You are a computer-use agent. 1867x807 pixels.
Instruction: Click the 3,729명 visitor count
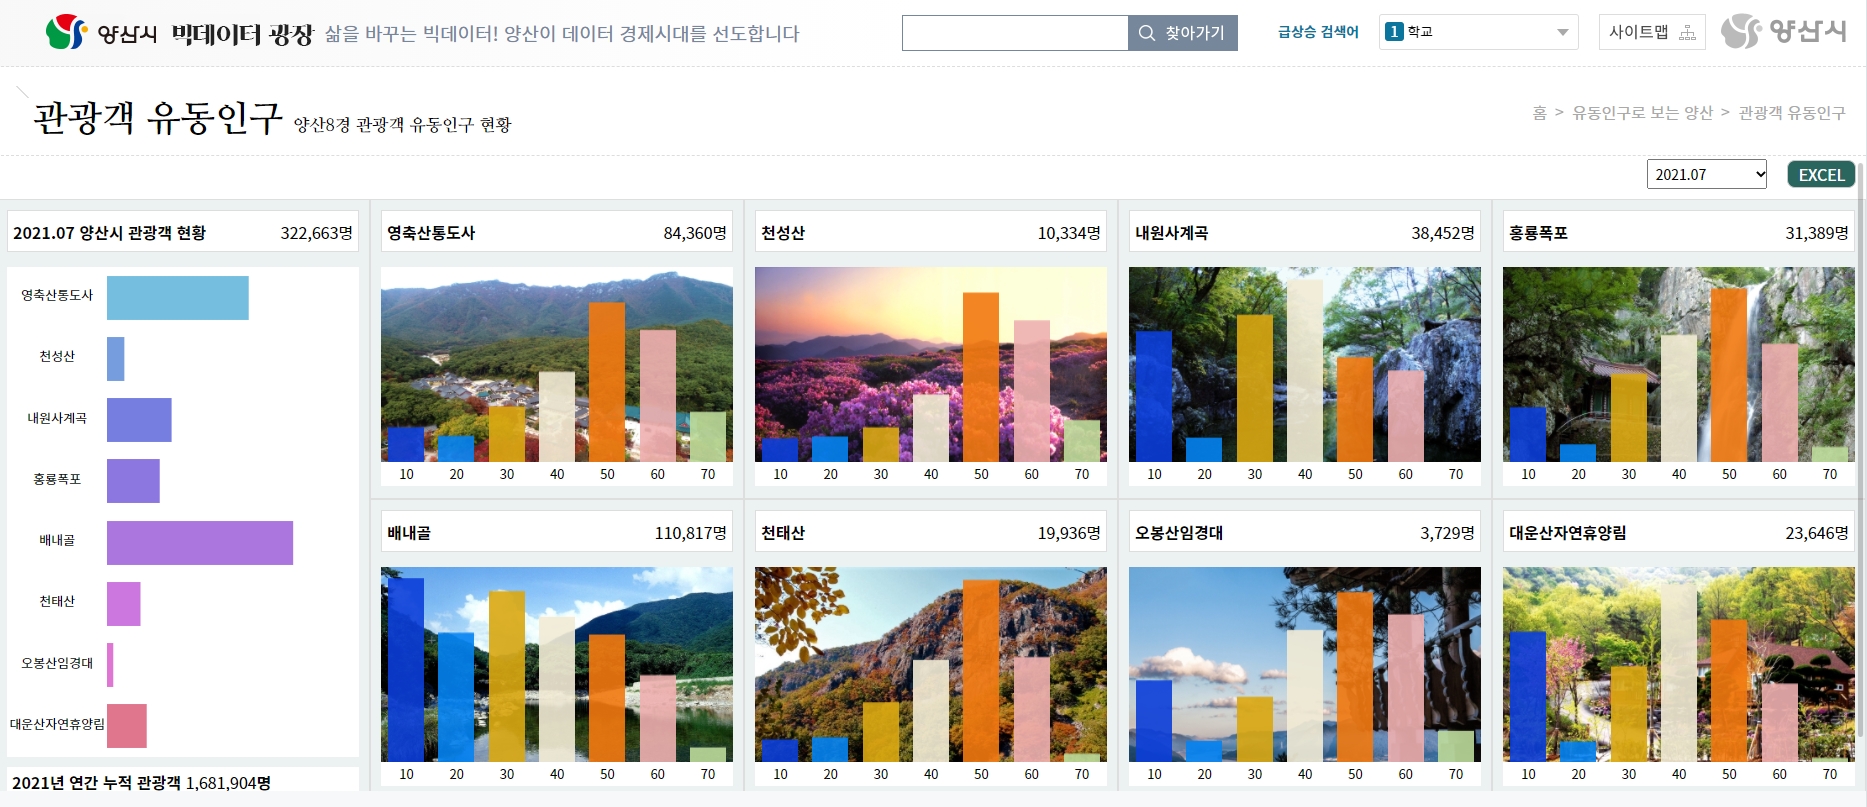pos(1447,533)
